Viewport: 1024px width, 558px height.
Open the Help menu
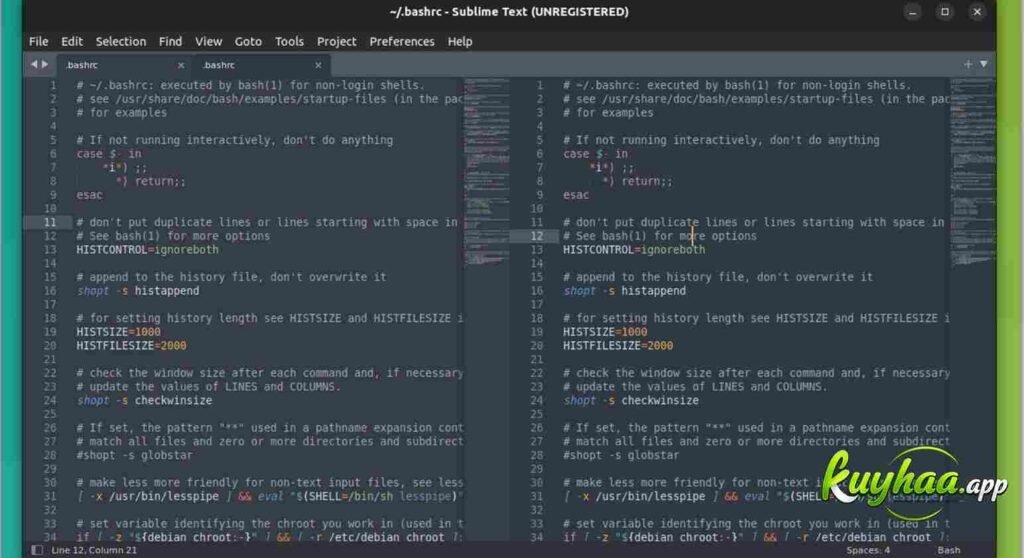point(460,41)
